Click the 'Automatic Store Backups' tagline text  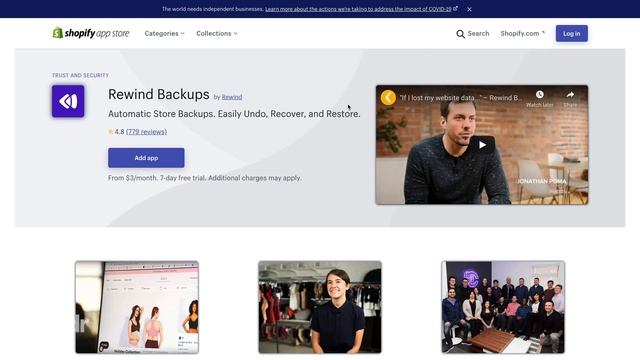click(x=234, y=114)
